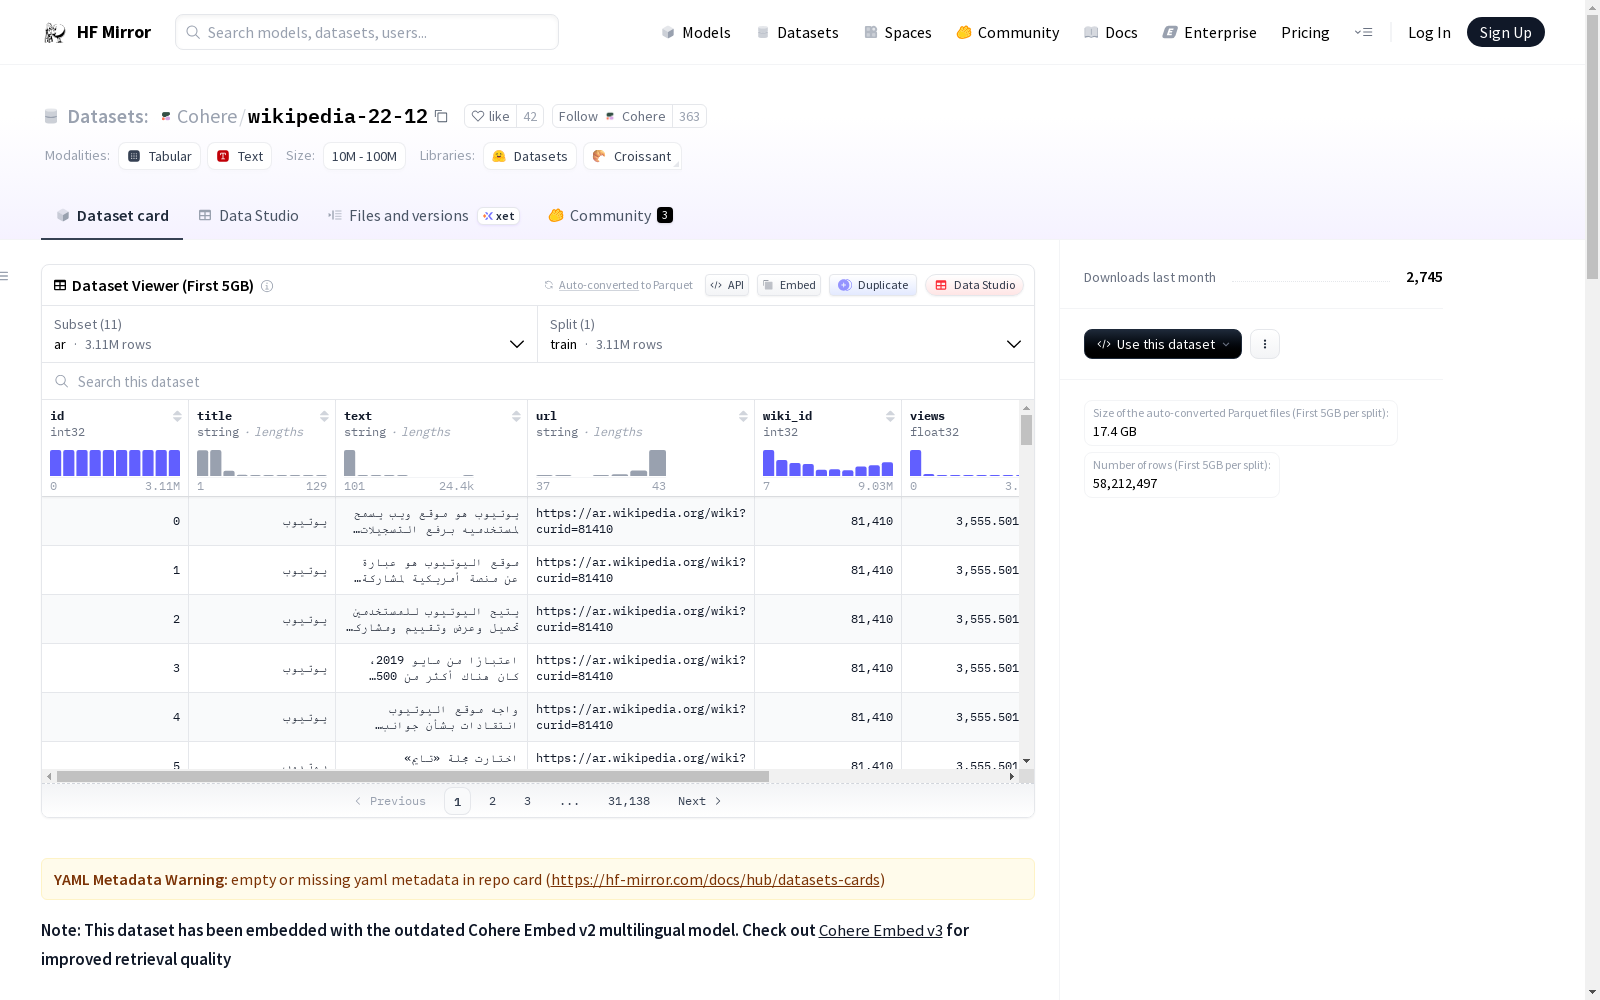Open Spaces in the top navigation
Image resolution: width=1600 pixels, height=1000 pixels.
click(x=898, y=32)
